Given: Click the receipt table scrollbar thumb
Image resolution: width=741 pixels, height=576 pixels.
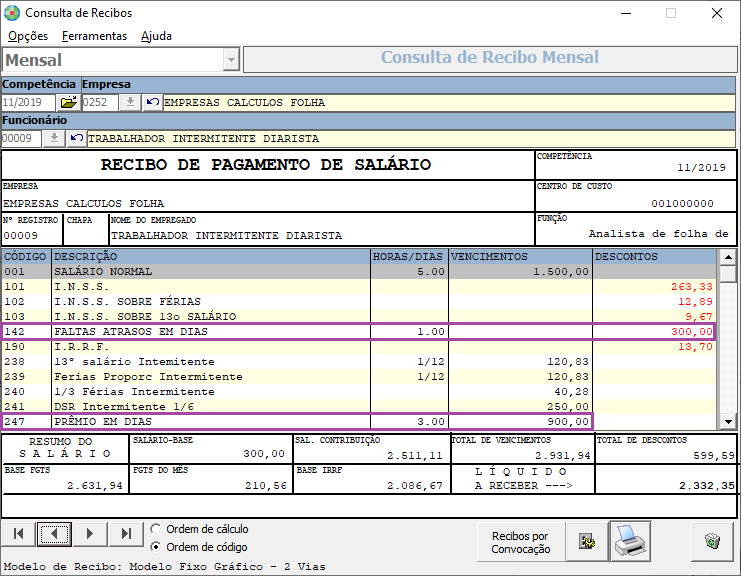Looking at the screenshot, I should click(728, 273).
